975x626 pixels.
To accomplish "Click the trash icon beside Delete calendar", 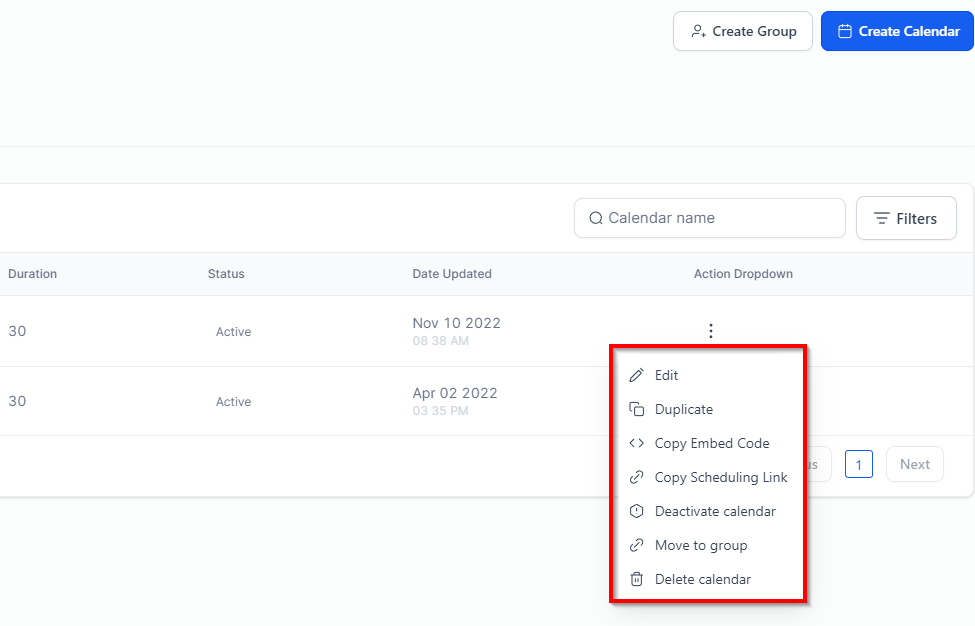I will [636, 579].
